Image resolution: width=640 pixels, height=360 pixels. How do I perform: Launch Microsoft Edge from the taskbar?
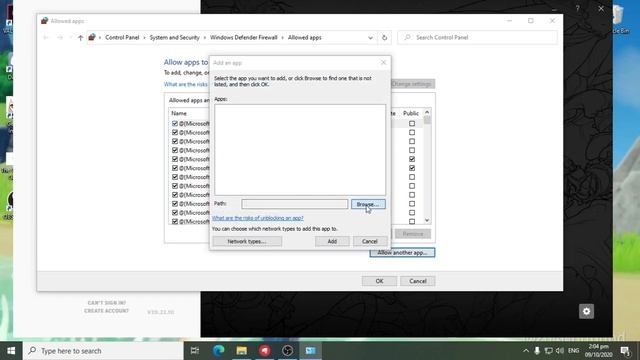point(218,351)
